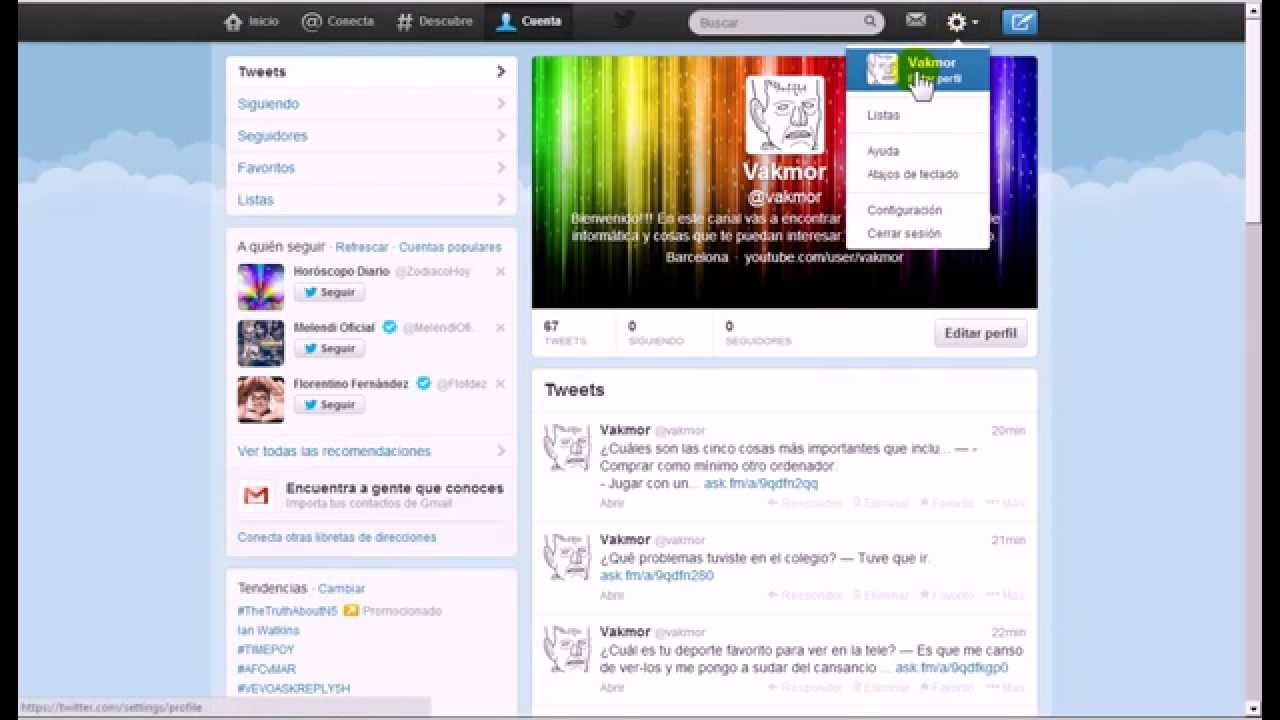The width and height of the screenshot is (1280, 720).
Task: Open Florentino Fernández avatar thumbnail
Action: click(261, 399)
